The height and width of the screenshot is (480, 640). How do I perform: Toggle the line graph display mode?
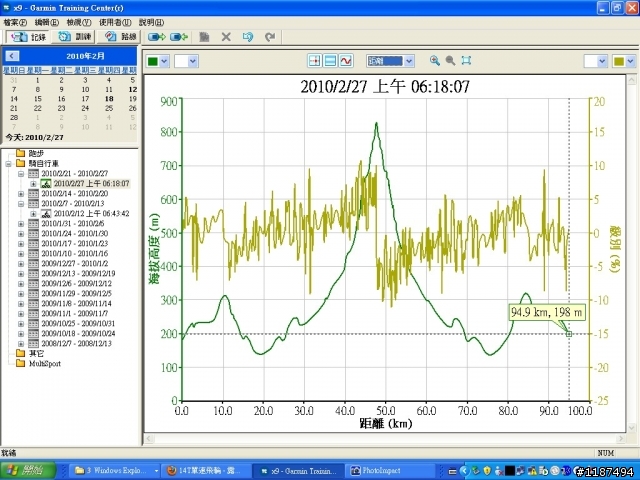point(347,61)
